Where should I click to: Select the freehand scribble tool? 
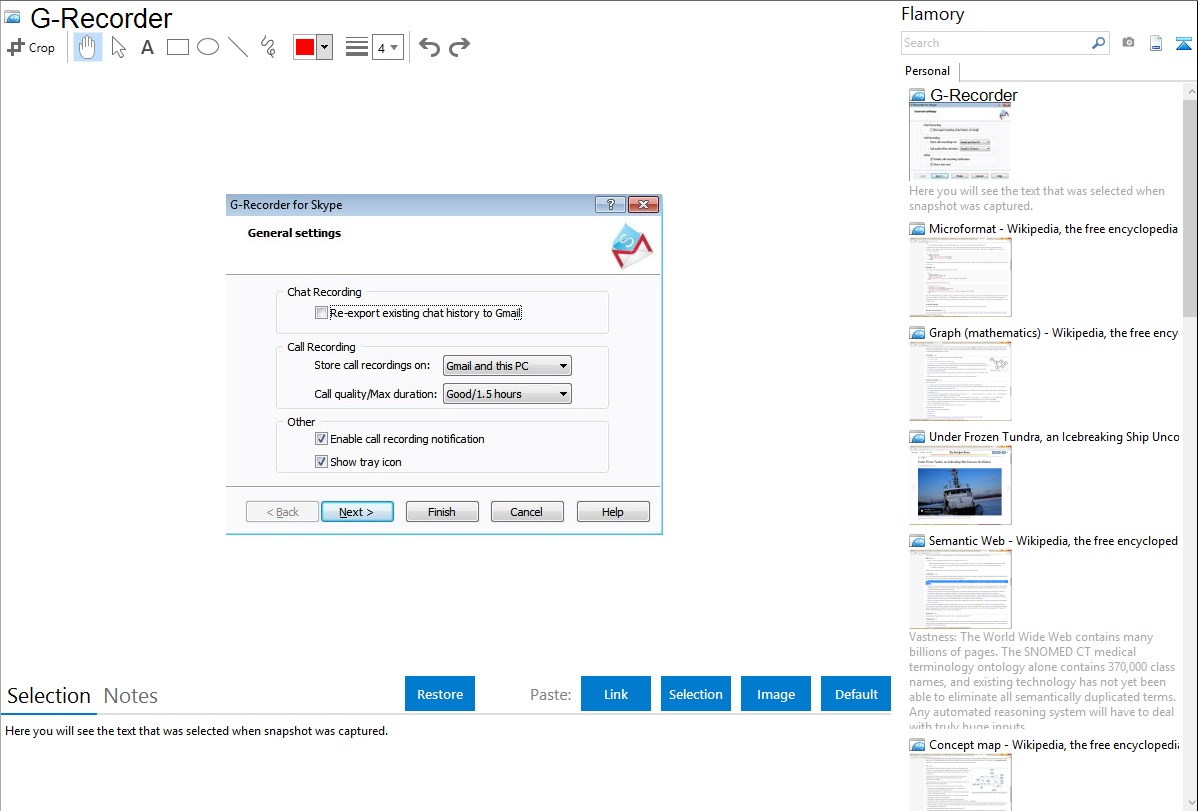(x=268, y=47)
